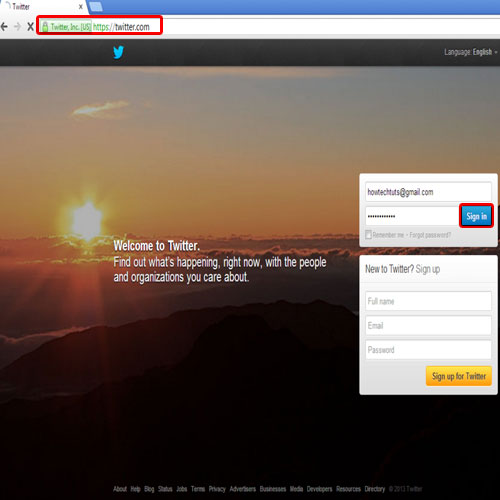This screenshot has height=500, width=500.
Task: Click the login email field
Action: (x=428, y=192)
